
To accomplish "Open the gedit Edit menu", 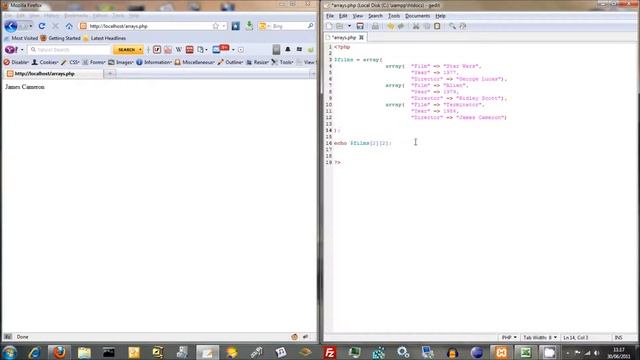I will tap(343, 16).
